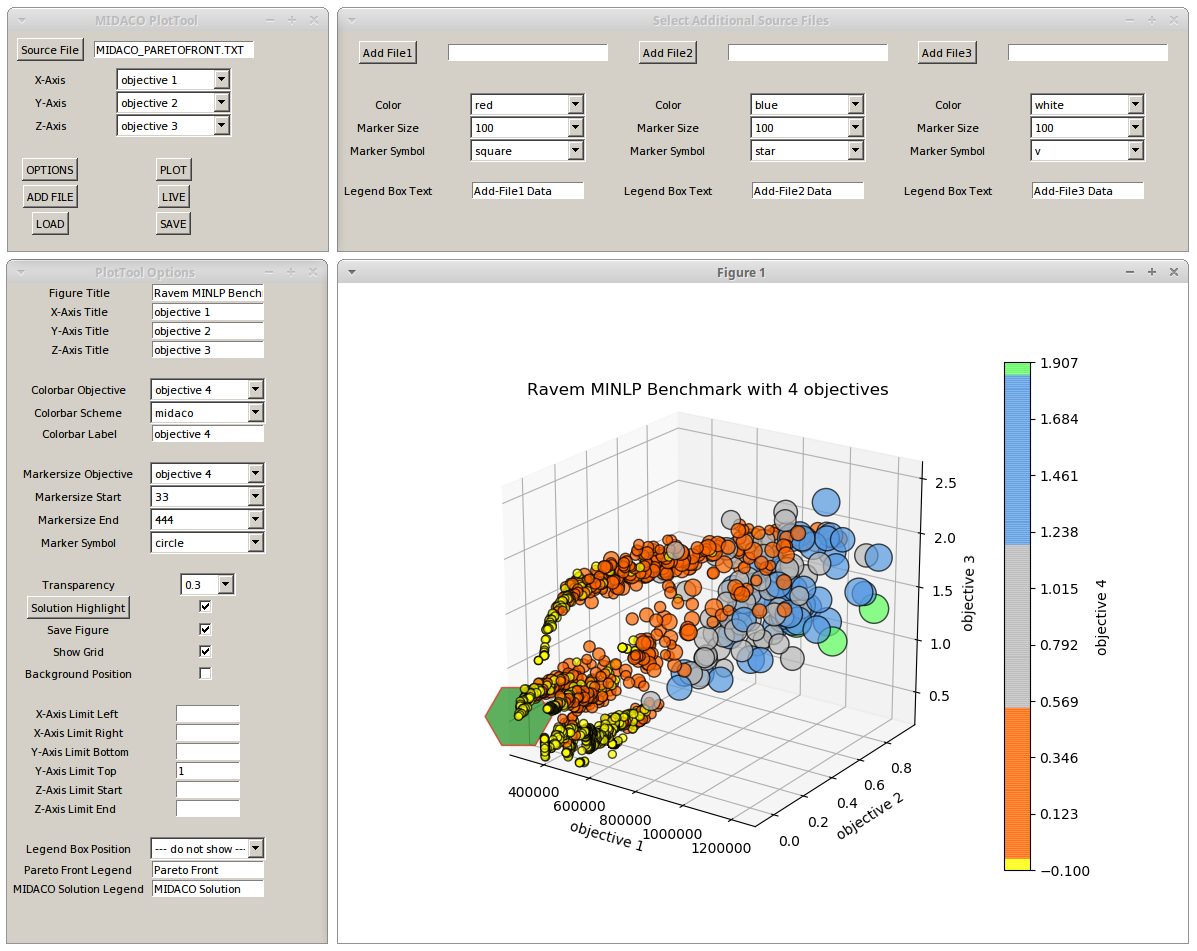Click the Add File2 button
Screen dimensions: 1197x951
pos(668,53)
